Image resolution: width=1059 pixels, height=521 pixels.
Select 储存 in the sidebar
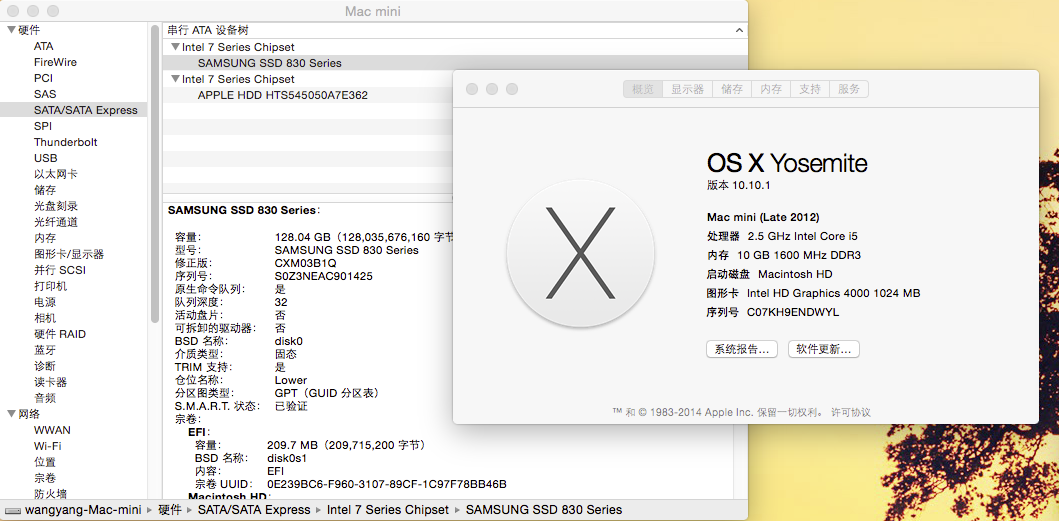point(45,190)
